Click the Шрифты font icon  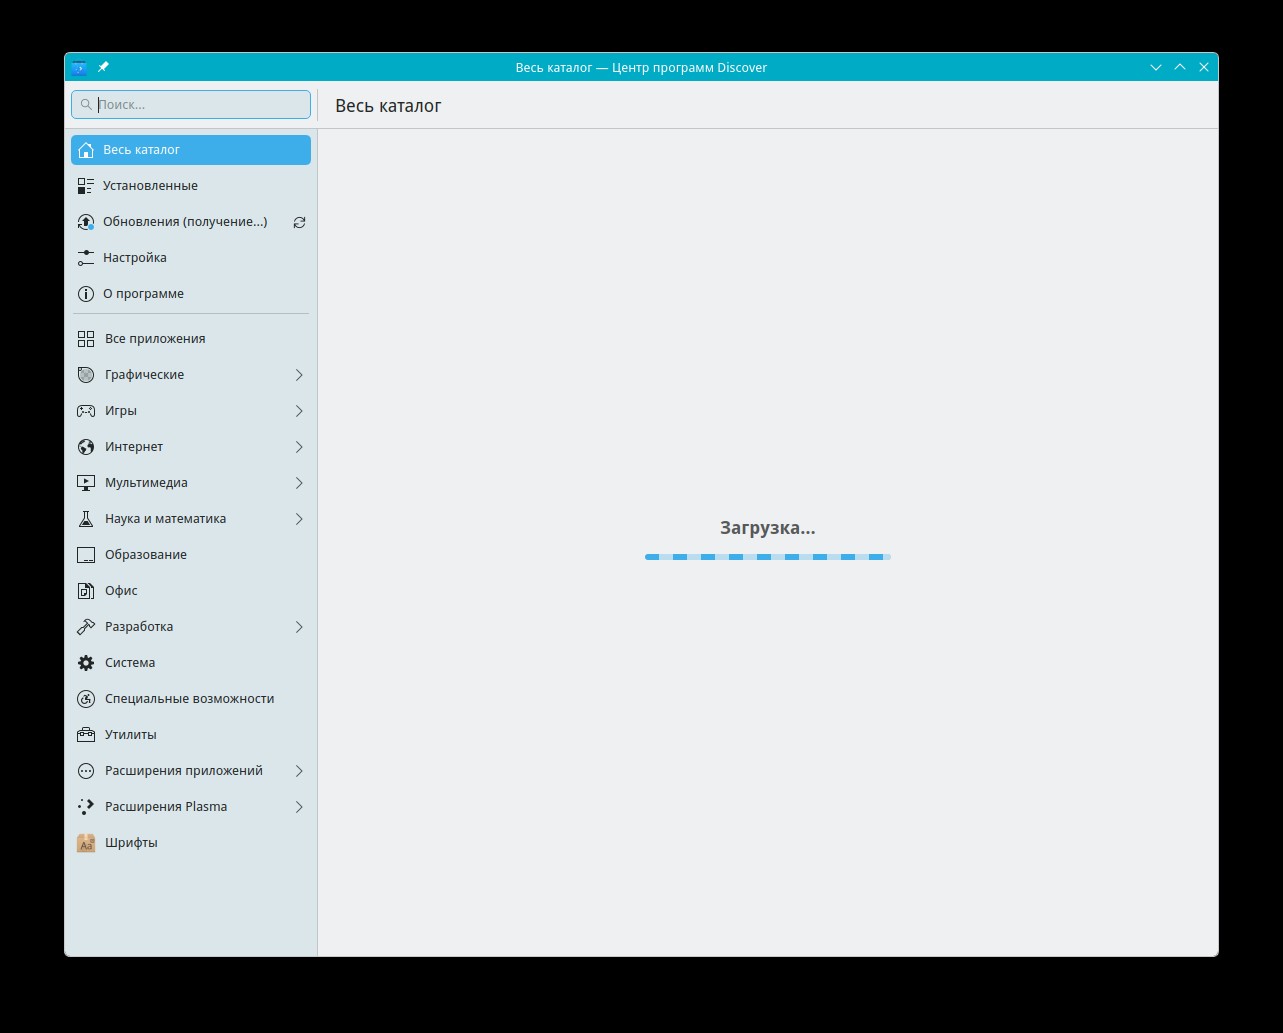tap(86, 843)
